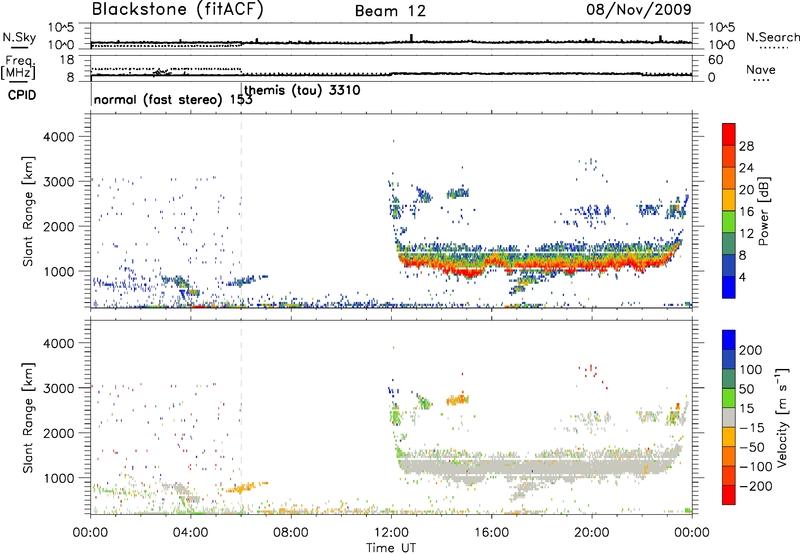
Task: Pick the yellow 16–20 dB Power colorbar segment
Action: (729, 200)
